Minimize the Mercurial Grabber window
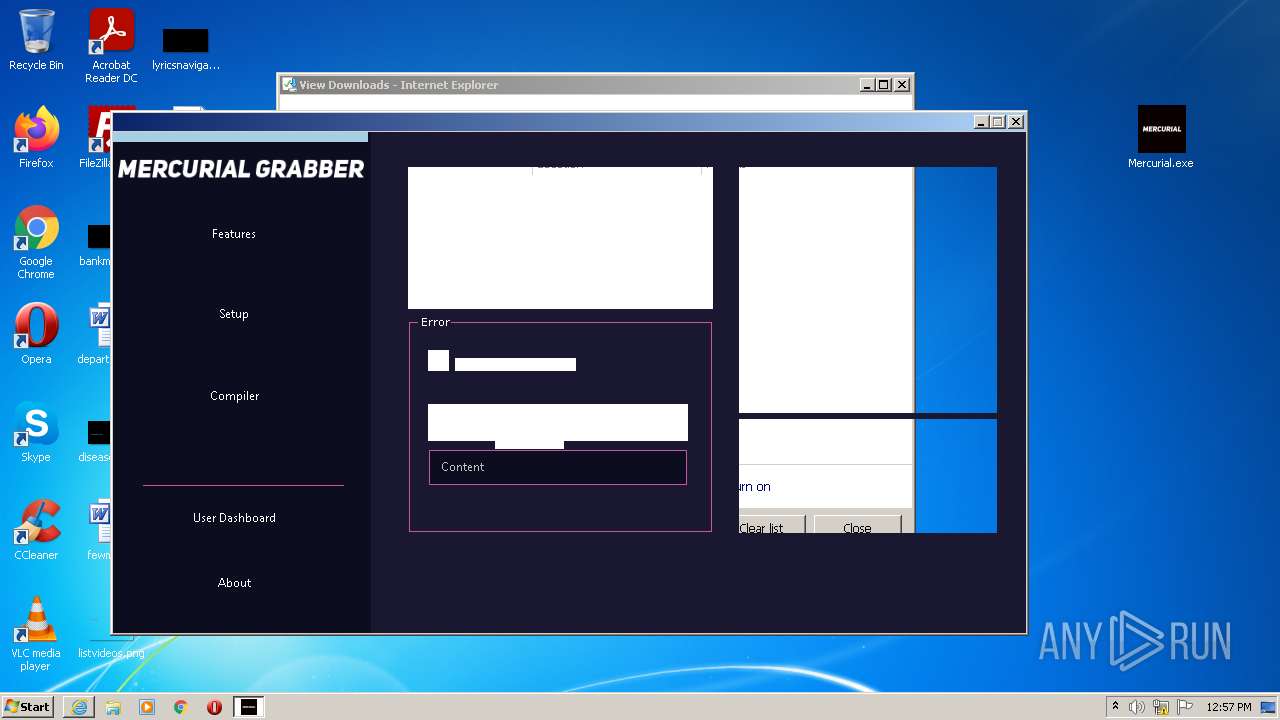 pos(981,122)
